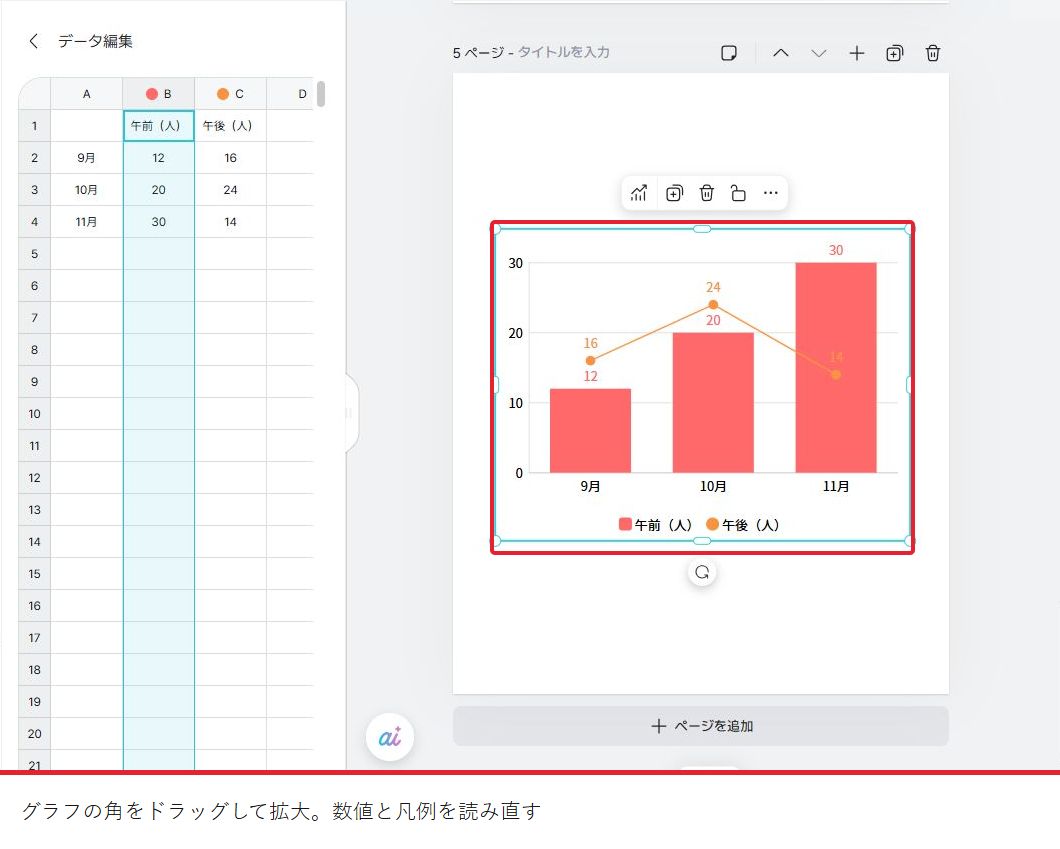Select row header 1
This screenshot has width=1060, height=849.
tap(34, 126)
